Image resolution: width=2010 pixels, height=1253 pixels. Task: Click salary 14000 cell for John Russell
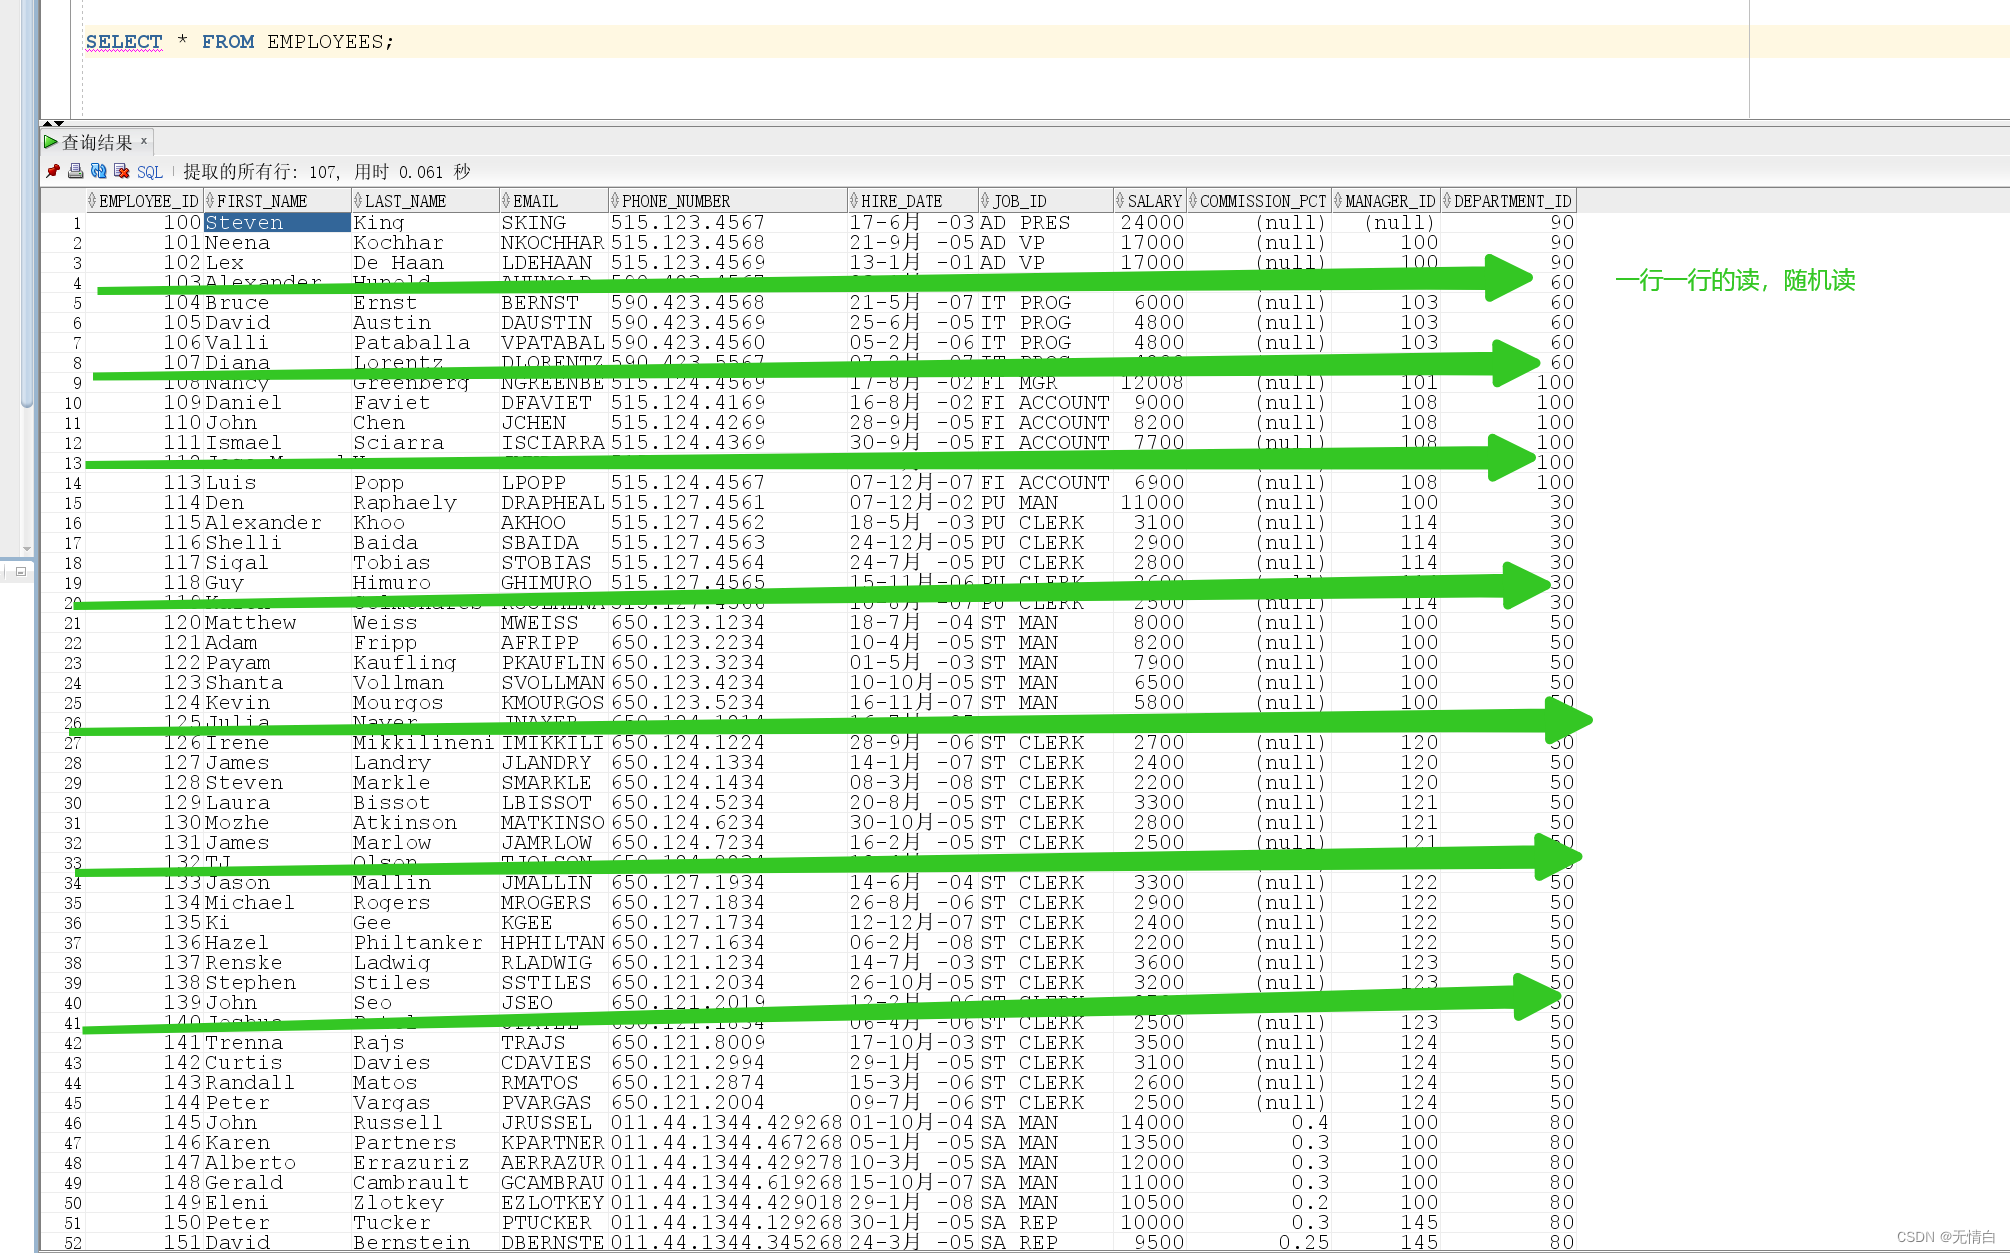1152,1123
